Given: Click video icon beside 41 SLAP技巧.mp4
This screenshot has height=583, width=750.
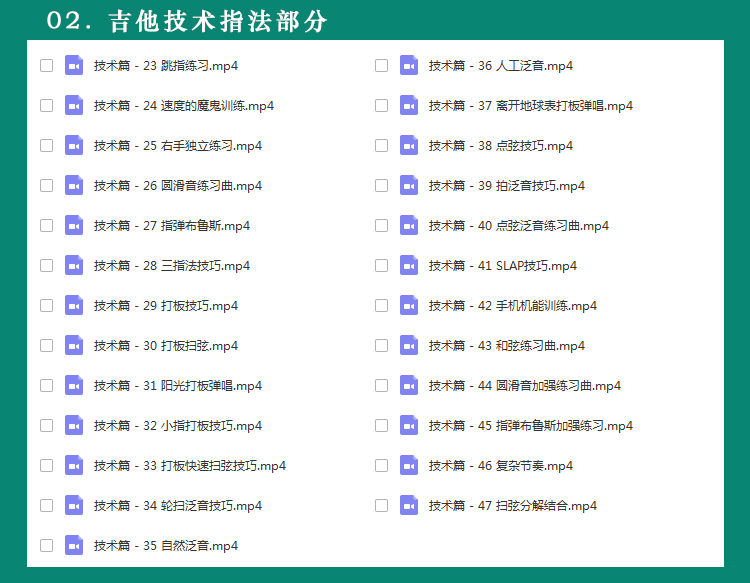Looking at the screenshot, I should click(409, 266).
